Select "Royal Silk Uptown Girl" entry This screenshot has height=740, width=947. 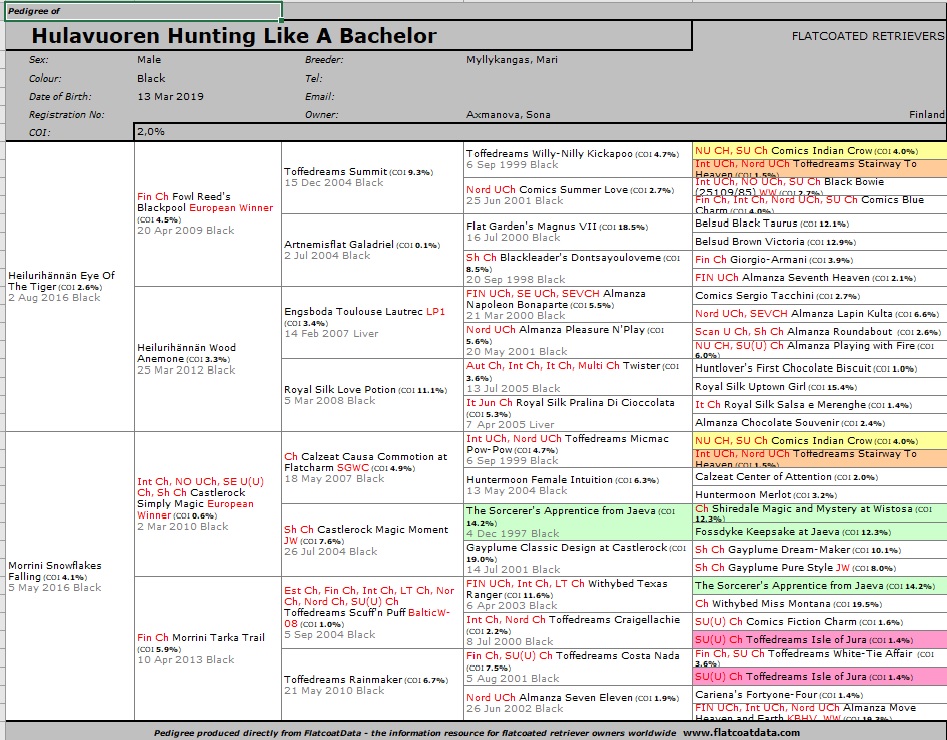820,386
